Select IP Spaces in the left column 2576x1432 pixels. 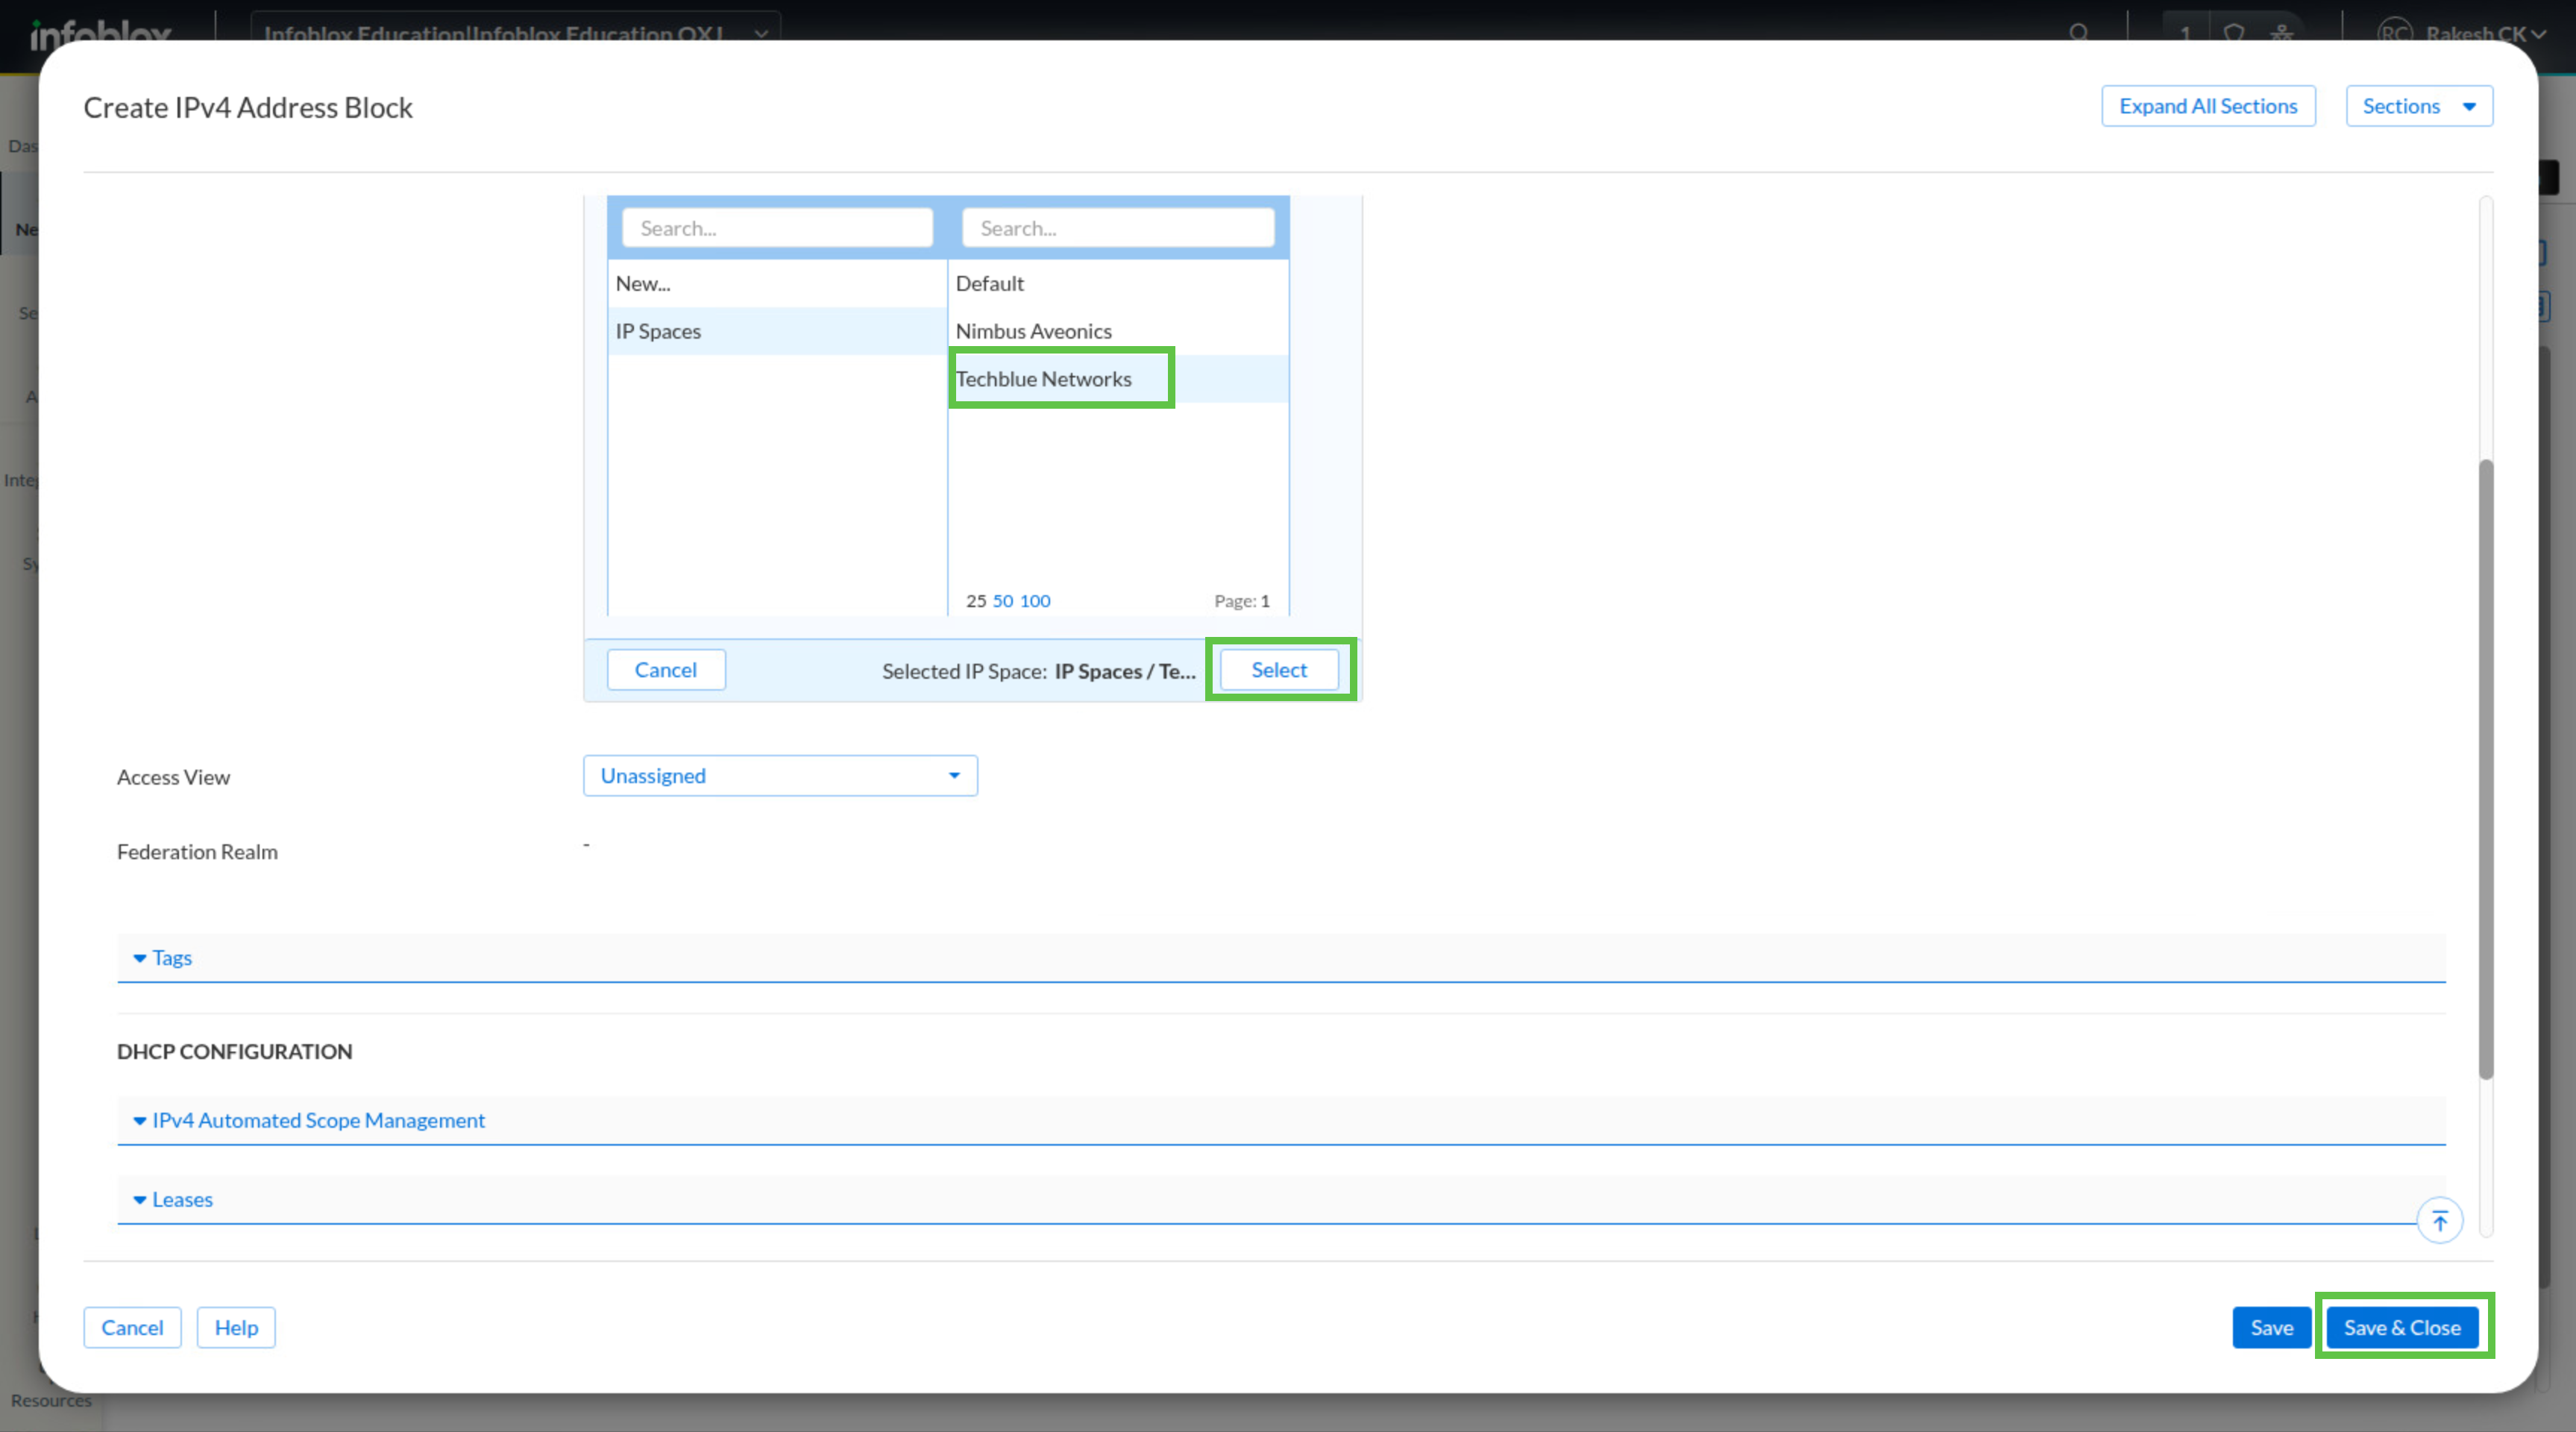[x=777, y=331]
